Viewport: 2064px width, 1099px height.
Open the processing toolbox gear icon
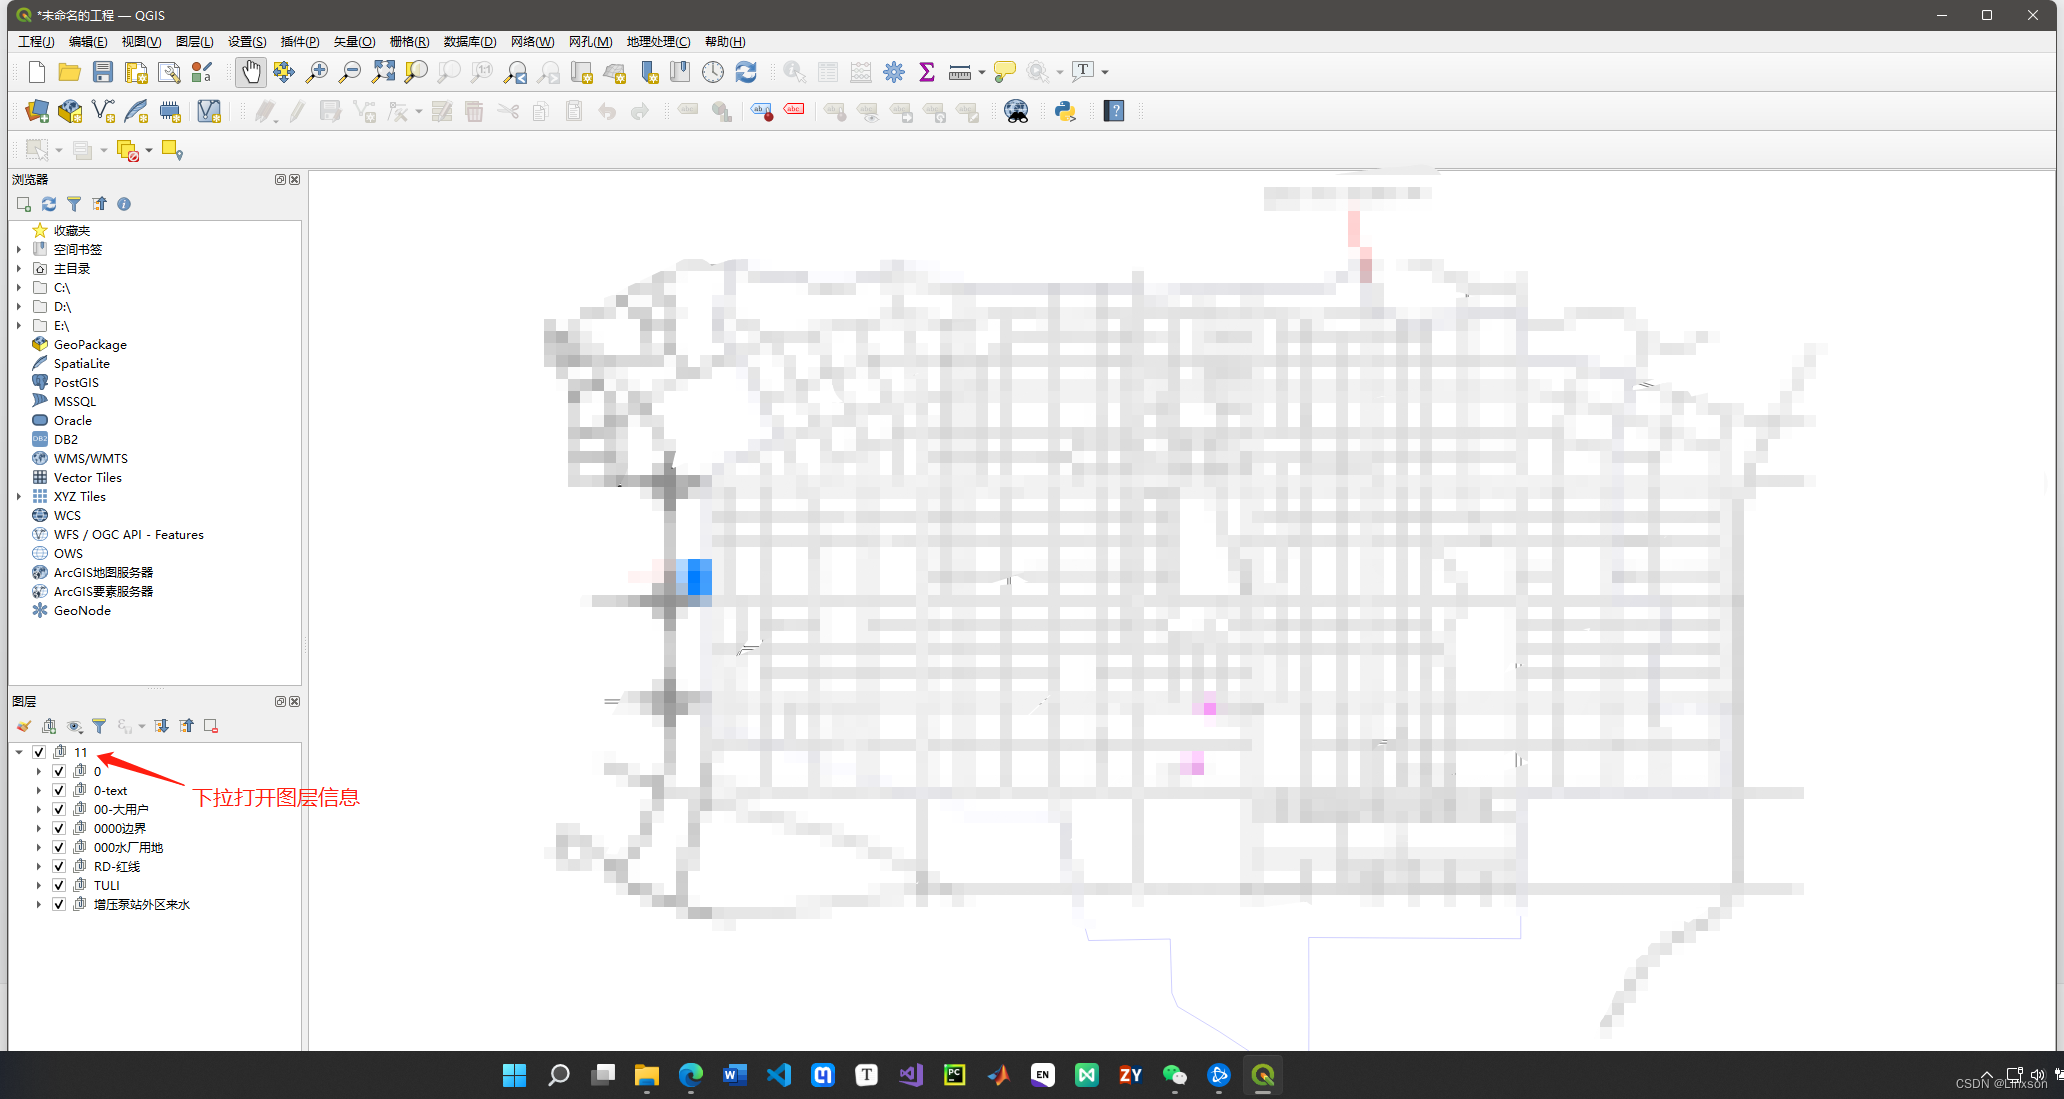tap(894, 72)
